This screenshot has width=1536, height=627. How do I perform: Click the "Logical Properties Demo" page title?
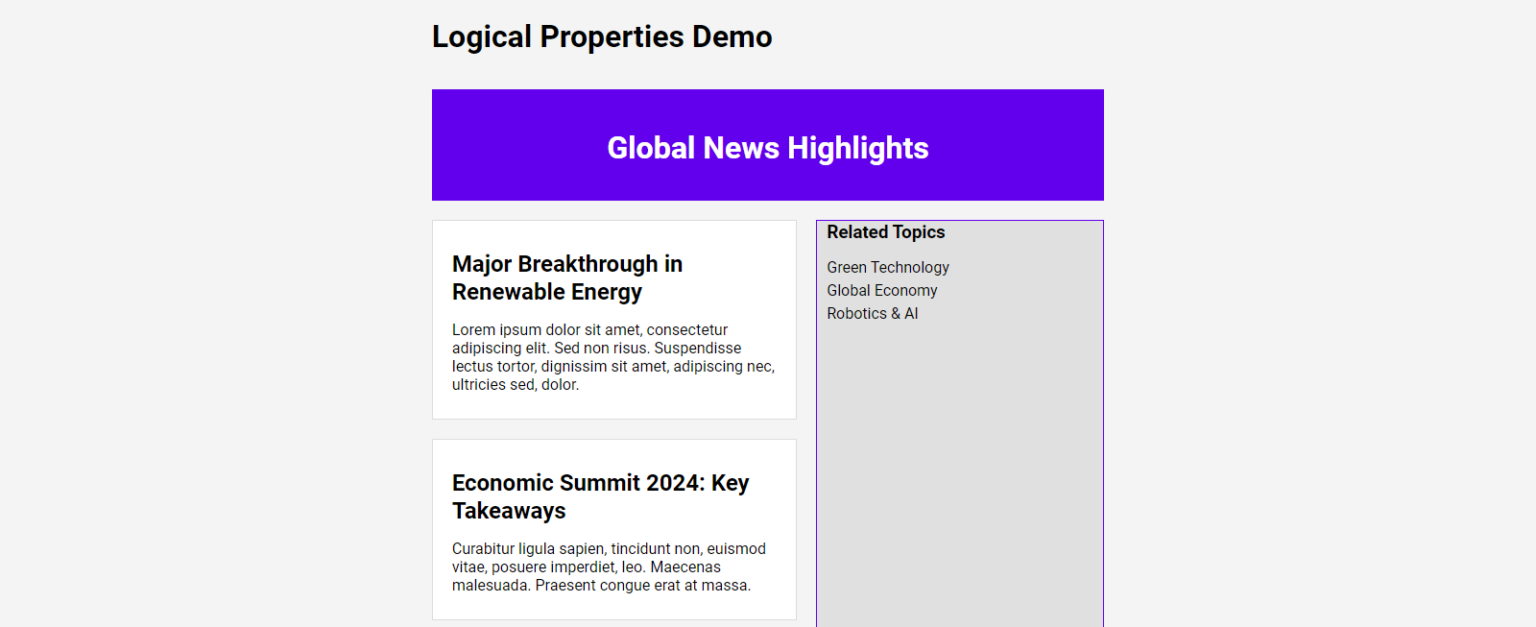601,37
